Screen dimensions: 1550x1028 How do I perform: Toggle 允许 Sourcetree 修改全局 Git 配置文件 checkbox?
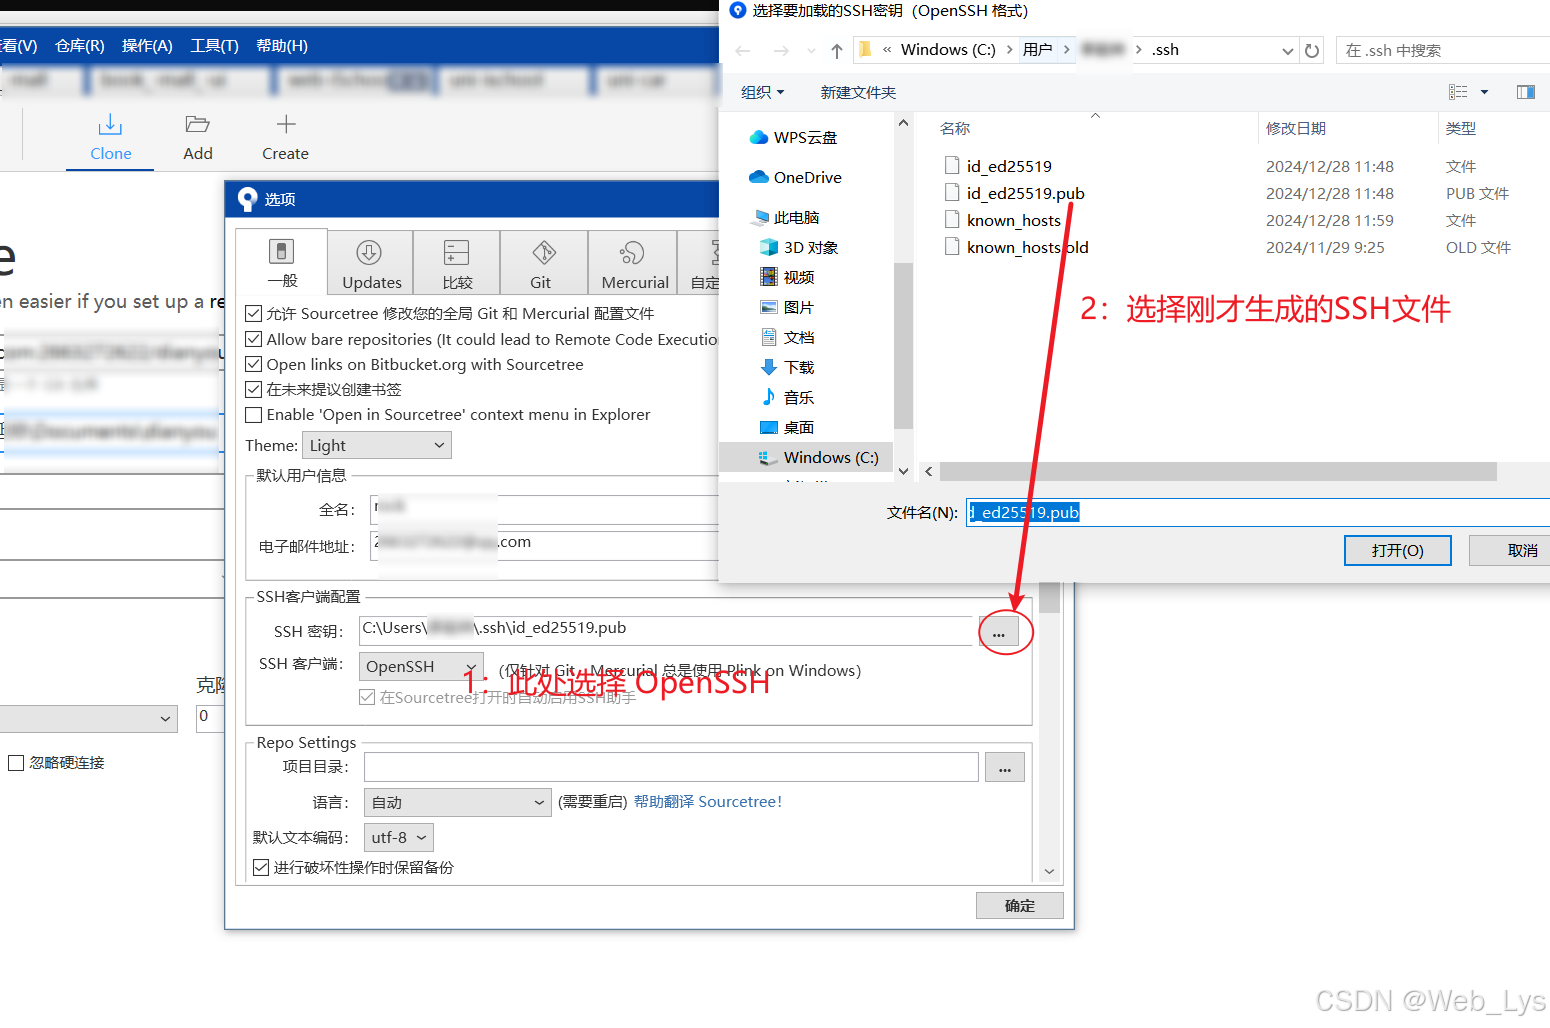click(254, 314)
